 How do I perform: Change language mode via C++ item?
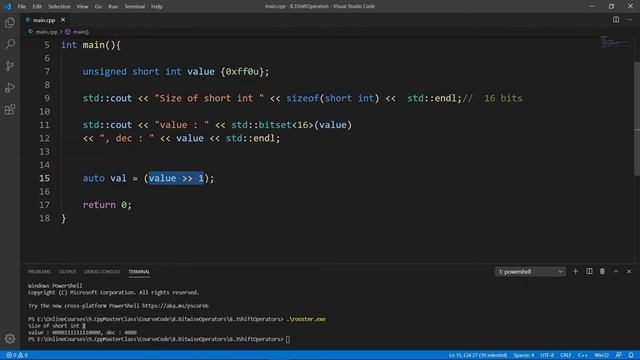point(582,355)
